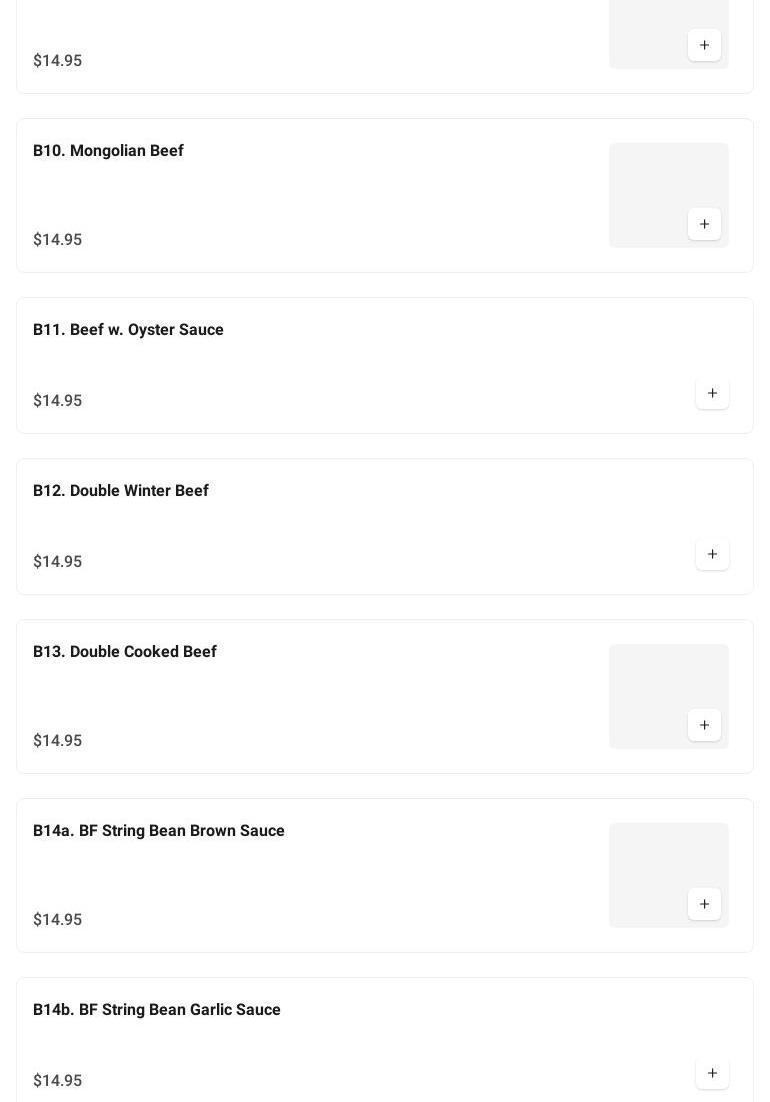The height and width of the screenshot is (1102, 770).
Task: View B14b. BF String Bean Garlic Sauce title
Action: point(156,1010)
